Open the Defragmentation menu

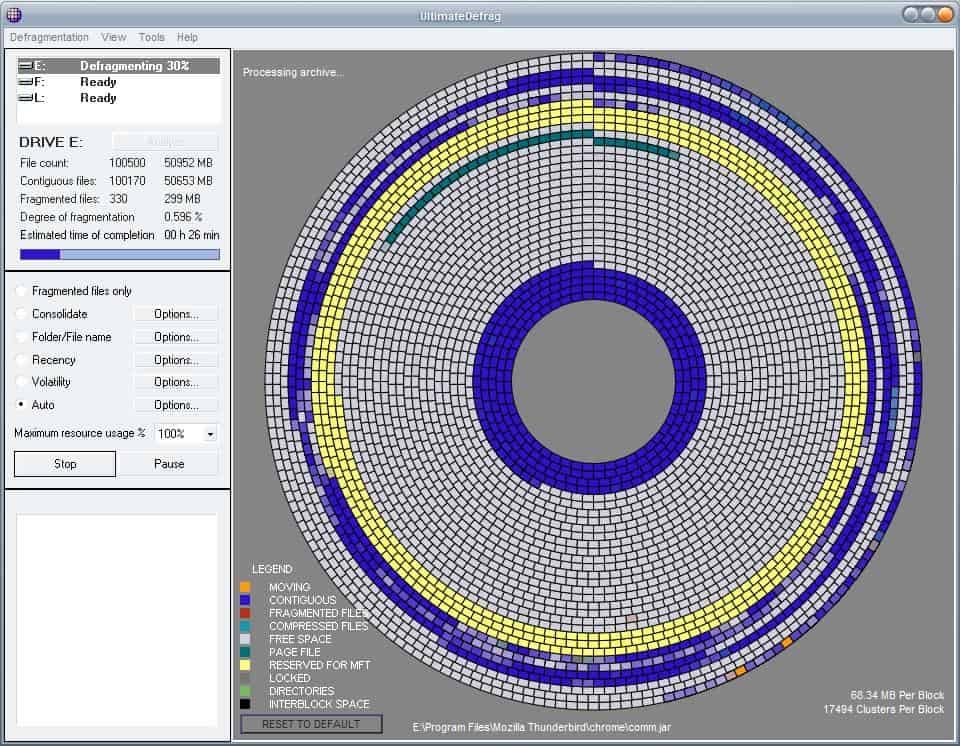[x=49, y=37]
